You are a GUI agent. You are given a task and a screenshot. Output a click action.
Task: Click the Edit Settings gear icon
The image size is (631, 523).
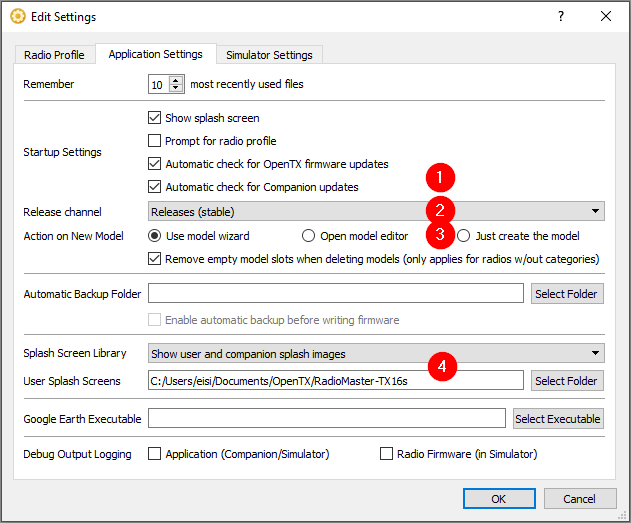click(x=18, y=16)
